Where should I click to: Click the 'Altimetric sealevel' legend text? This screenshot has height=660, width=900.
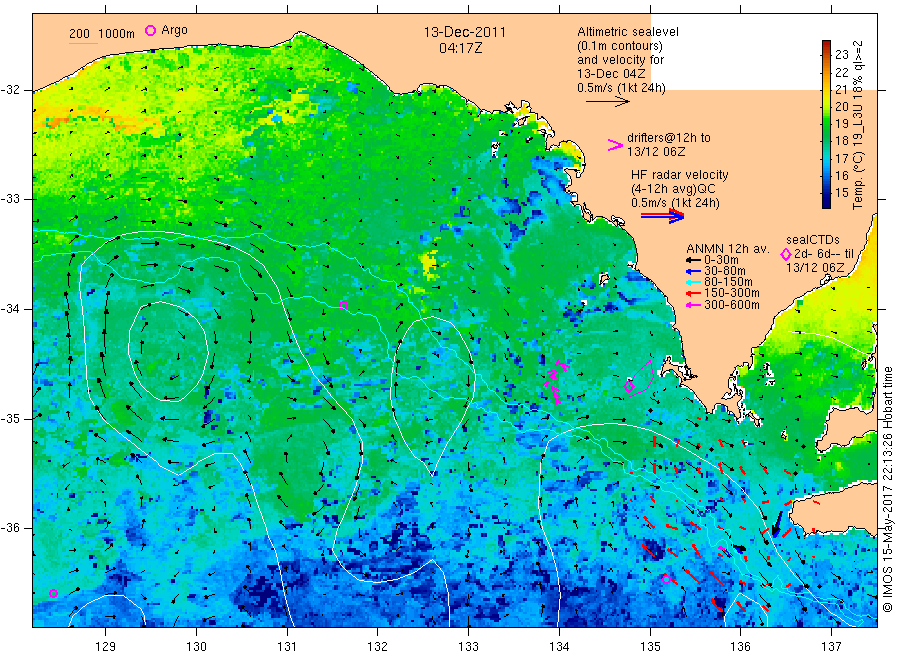click(628, 32)
